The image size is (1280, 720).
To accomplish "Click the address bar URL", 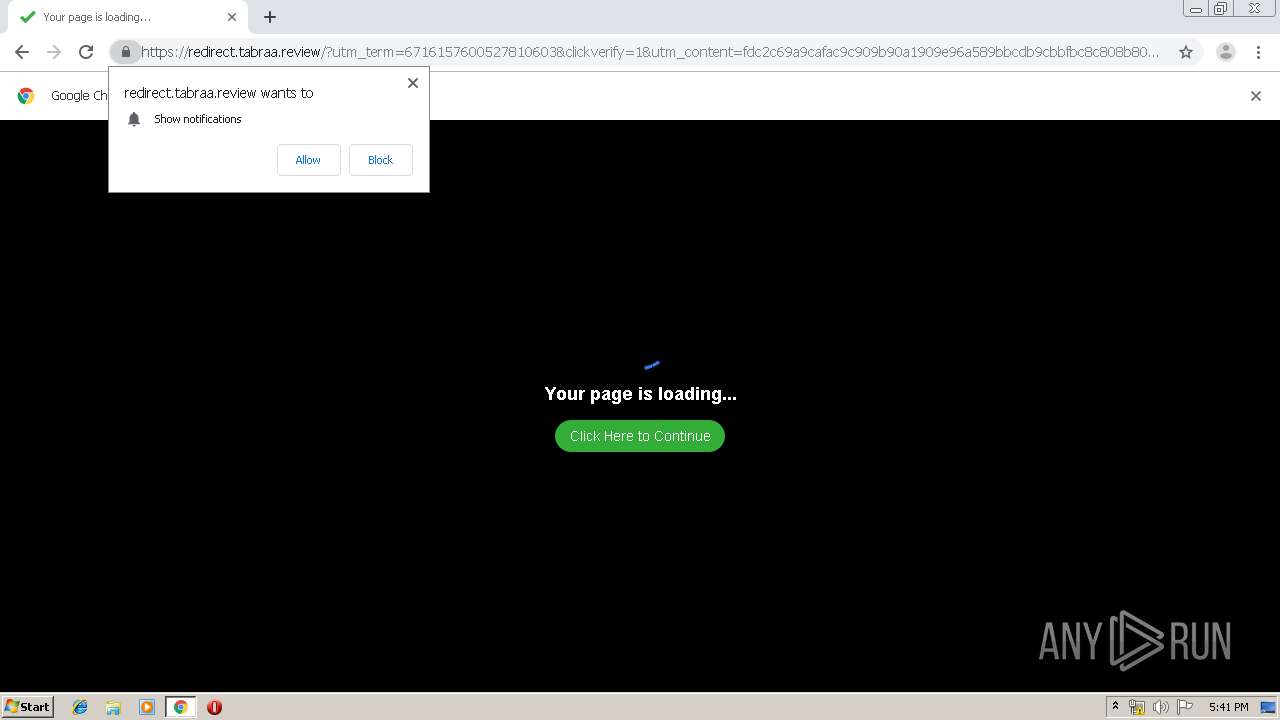I will 650,52.
